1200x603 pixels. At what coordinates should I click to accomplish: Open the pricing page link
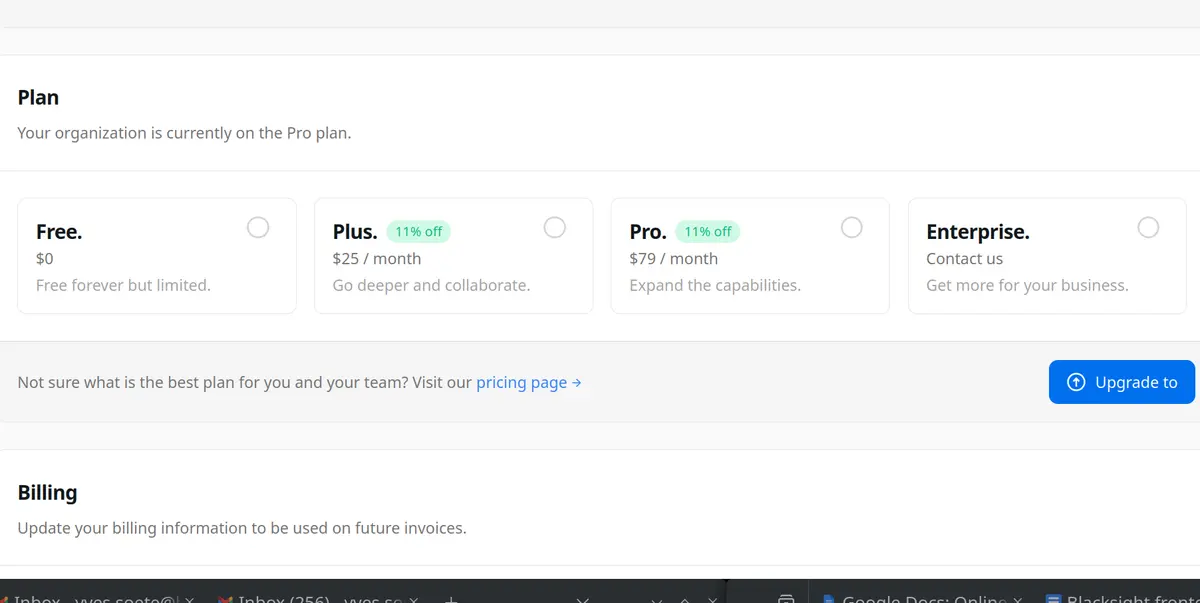pos(521,382)
